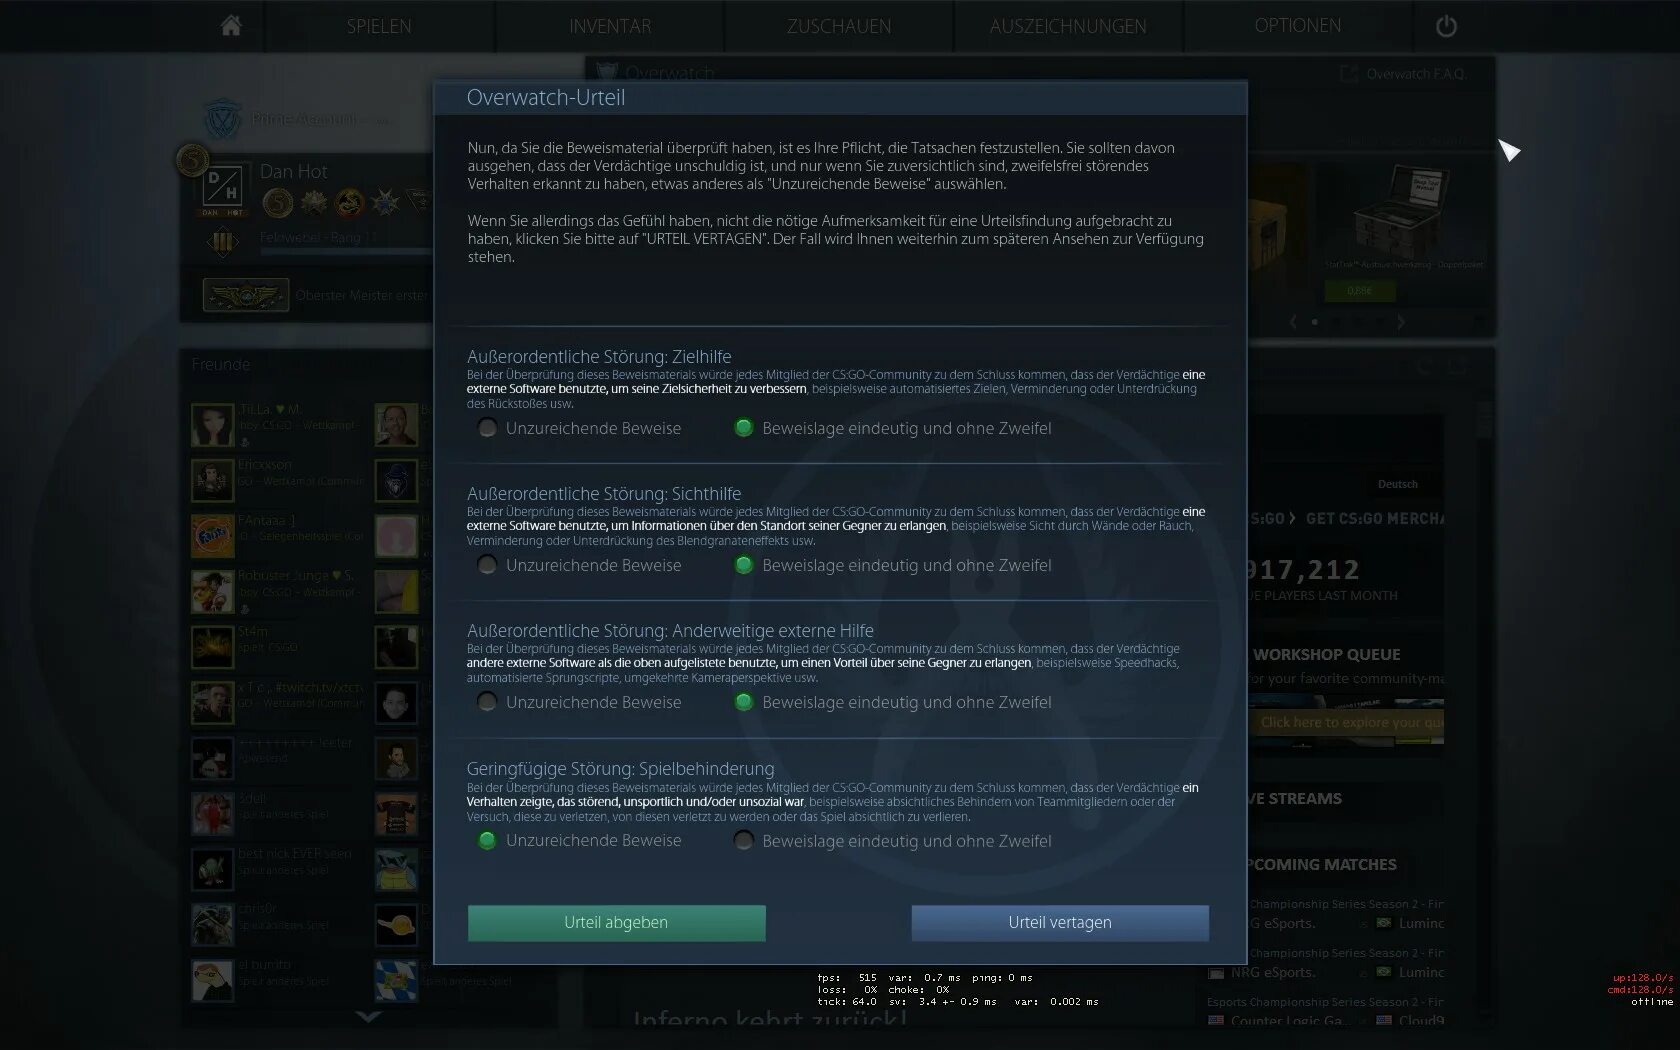Open the LIVE STREAMS section heading
1680x1050 pixels.
(x=1294, y=798)
